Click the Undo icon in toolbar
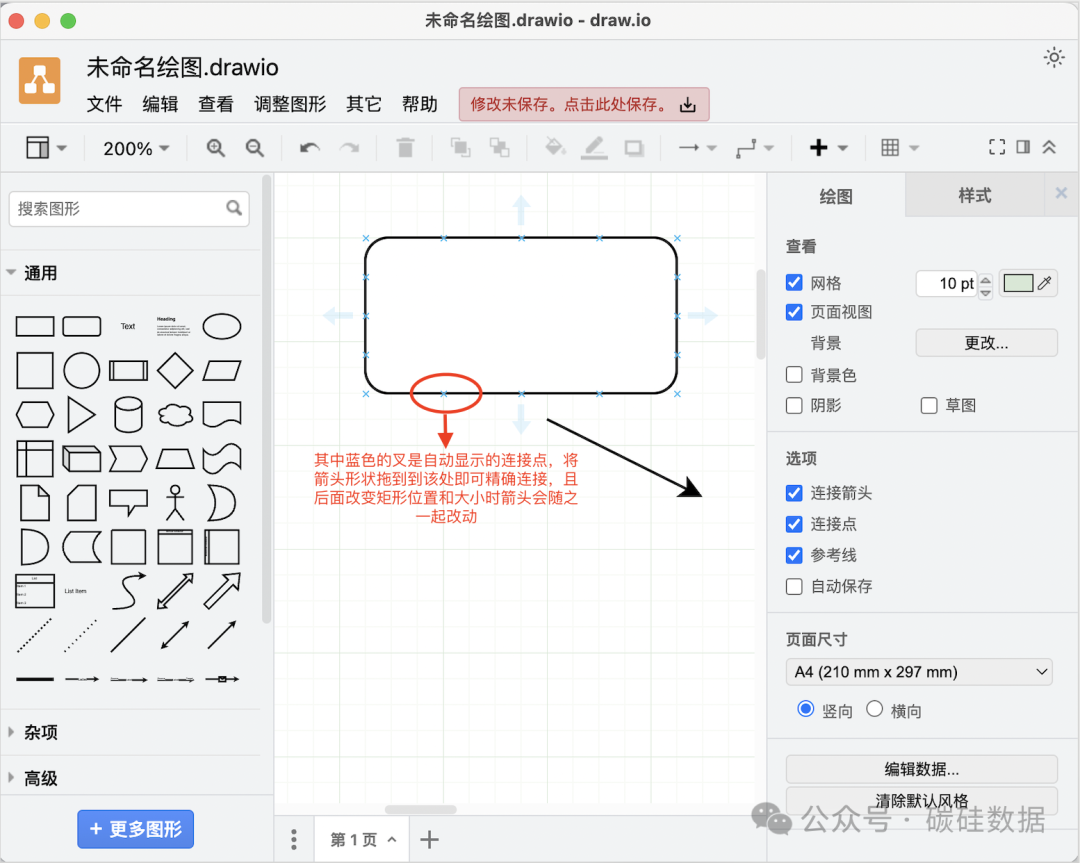The image size is (1080, 863). [x=310, y=147]
